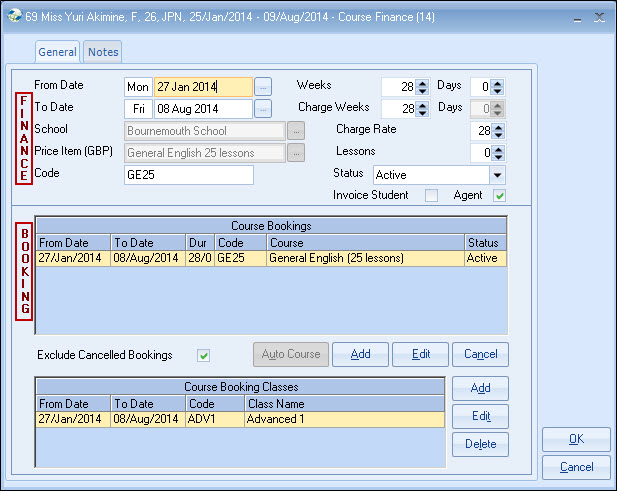Screen dimensions: 617x491
Task: Switch to the Notes tab
Action: tap(102, 52)
